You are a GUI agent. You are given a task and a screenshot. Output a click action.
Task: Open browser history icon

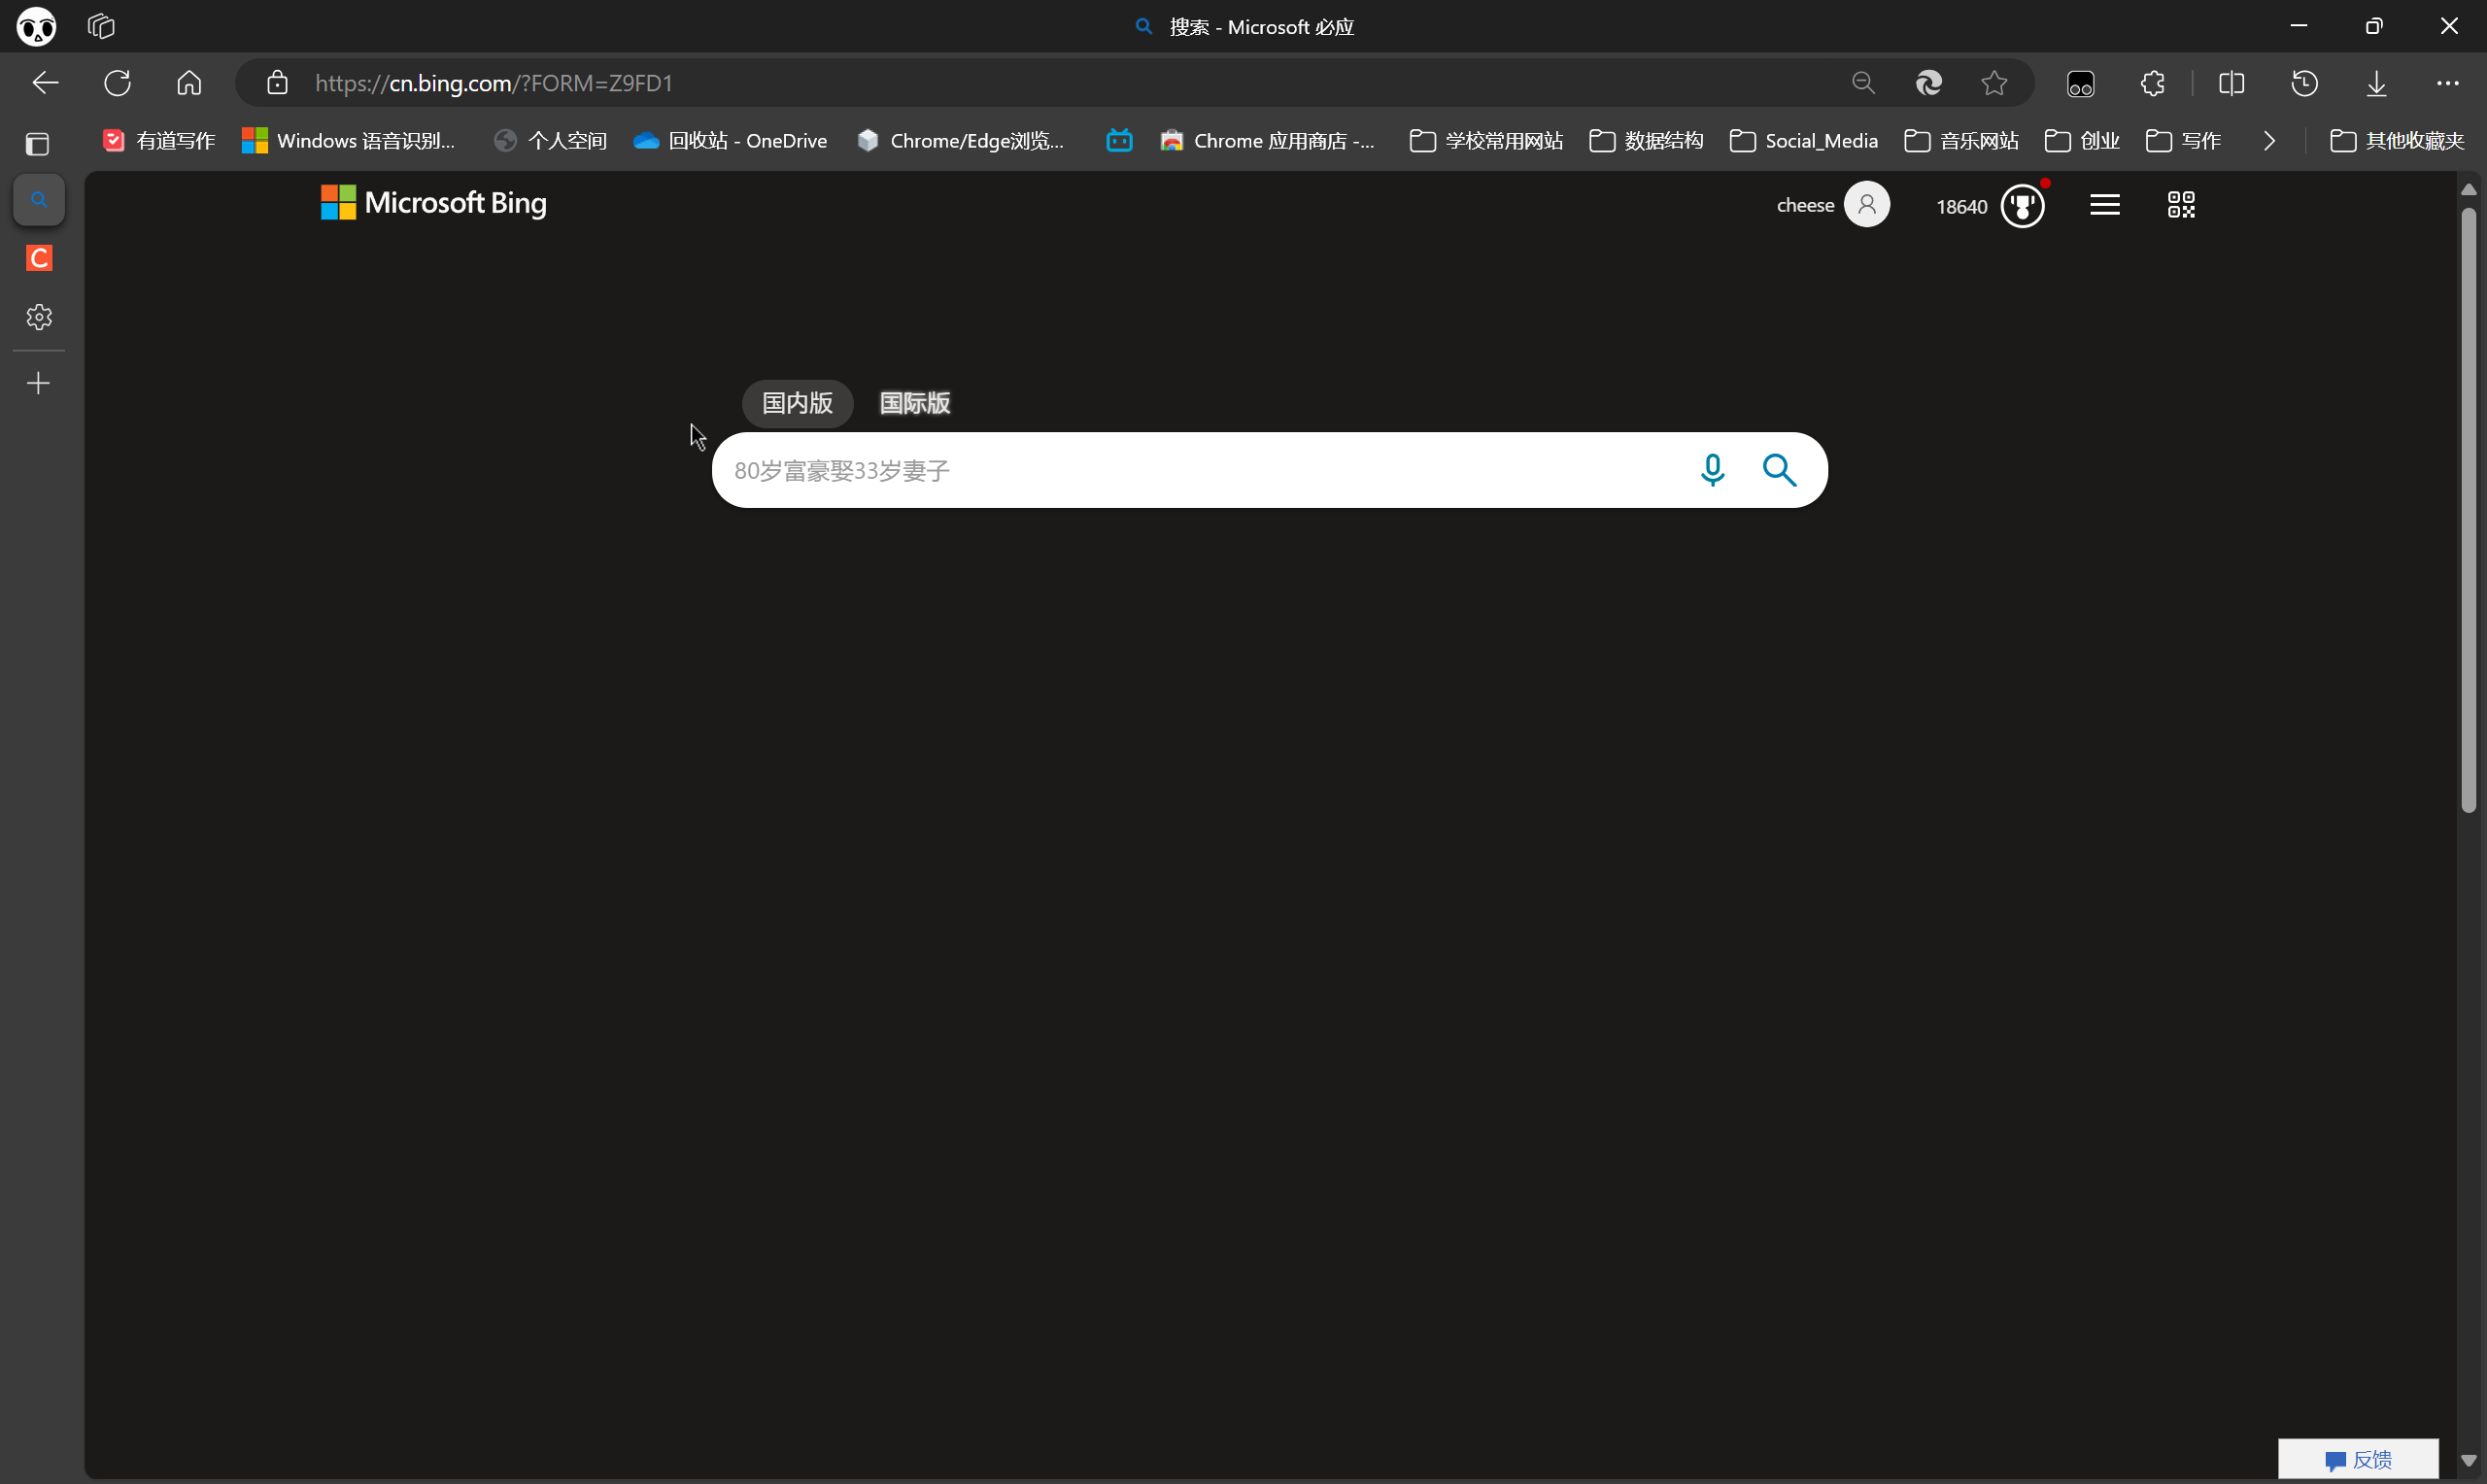[2304, 83]
